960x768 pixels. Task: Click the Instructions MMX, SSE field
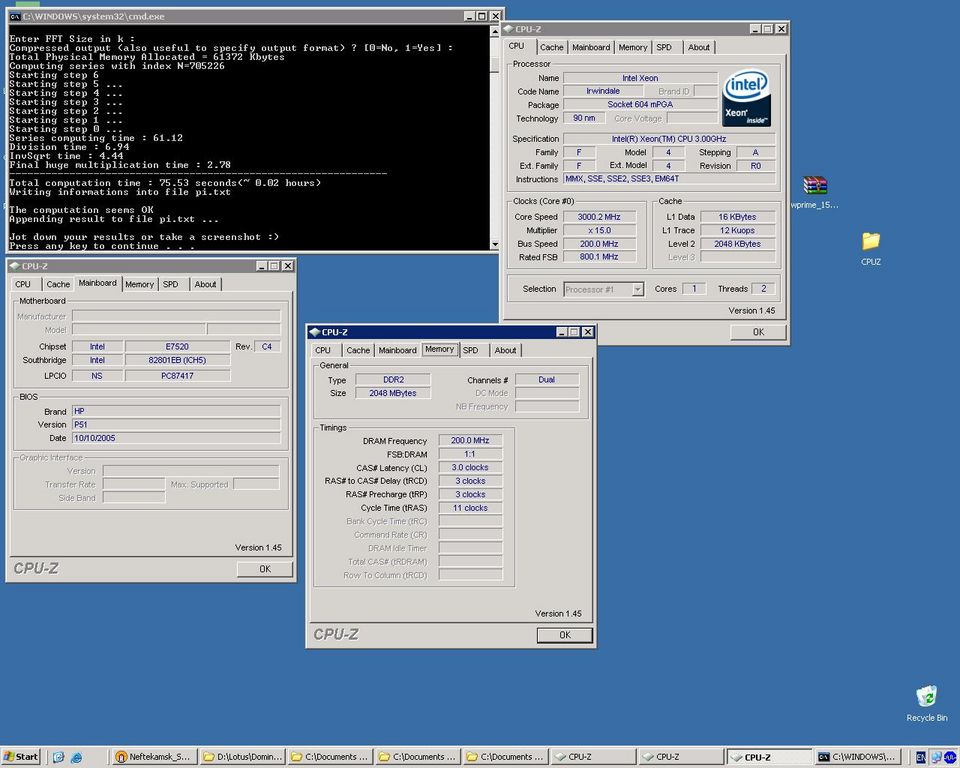669,179
